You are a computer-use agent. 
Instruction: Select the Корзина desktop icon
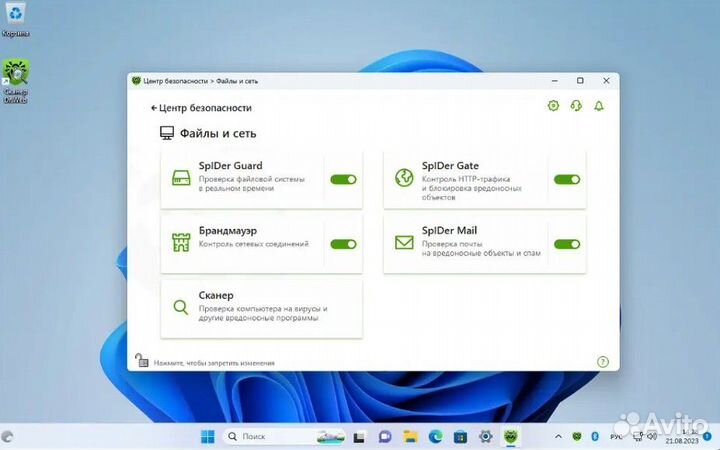click(x=16, y=19)
